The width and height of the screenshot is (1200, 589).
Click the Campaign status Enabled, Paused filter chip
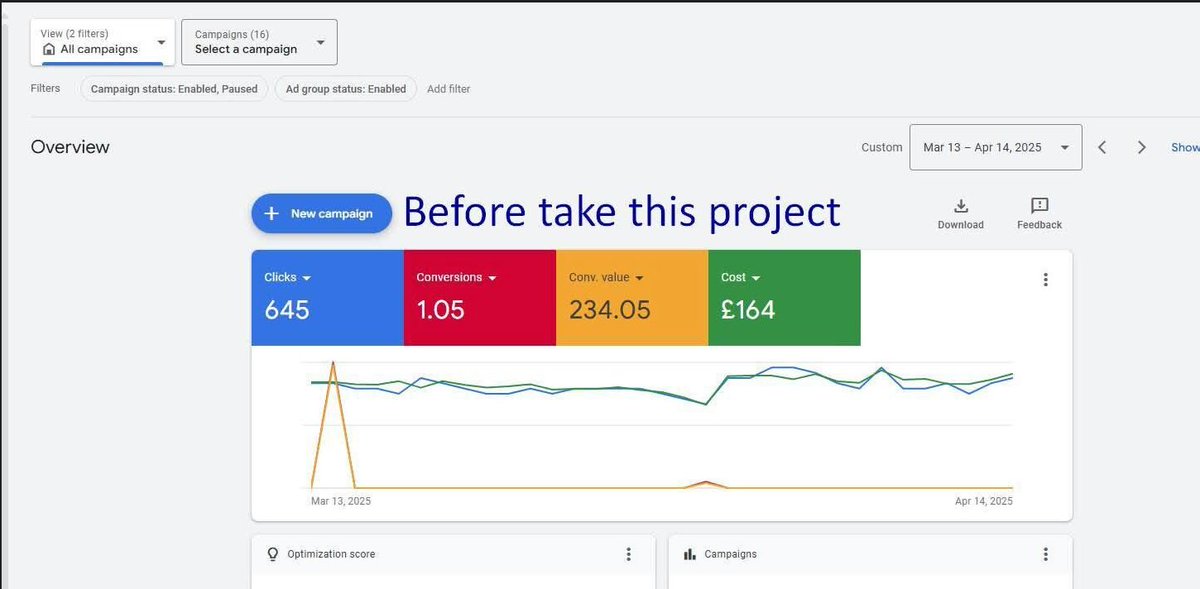(x=173, y=89)
